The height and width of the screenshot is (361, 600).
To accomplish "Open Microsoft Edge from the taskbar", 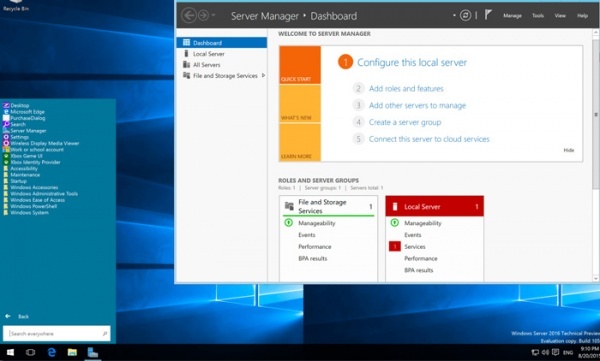I will pyautogui.click(x=52, y=352).
